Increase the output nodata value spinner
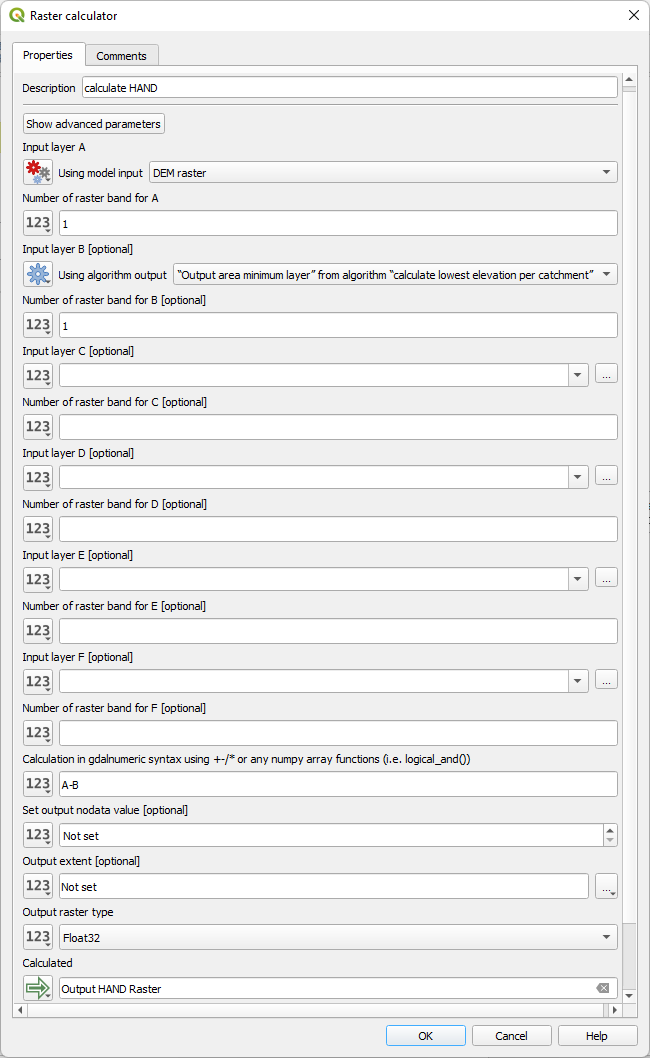The image size is (650, 1058). pyautogui.click(x=609, y=830)
